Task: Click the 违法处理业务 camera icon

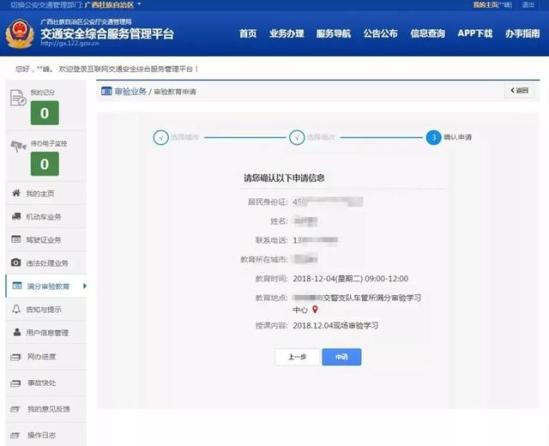Action: coord(16,262)
